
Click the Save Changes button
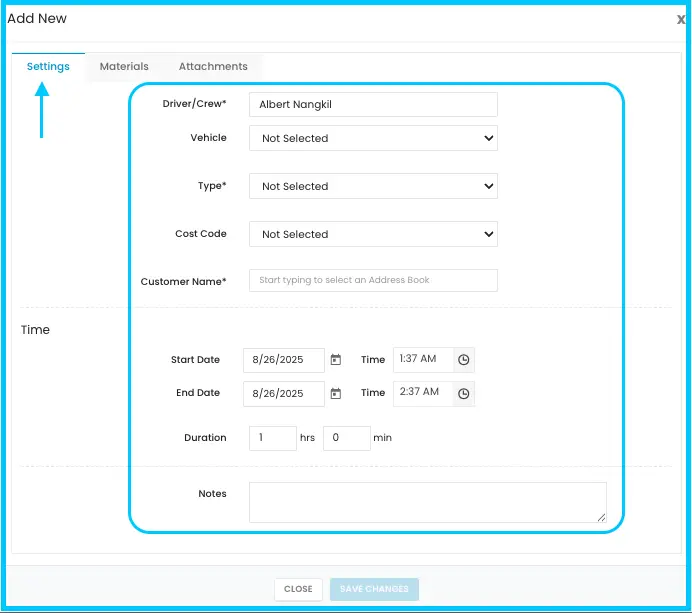[x=374, y=589]
